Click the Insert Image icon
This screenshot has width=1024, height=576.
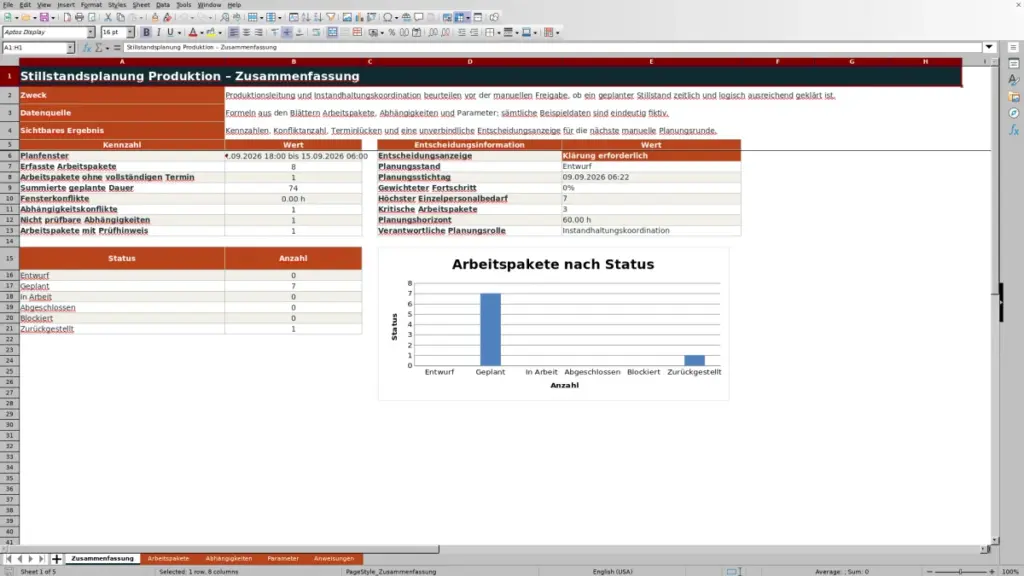[347, 17]
